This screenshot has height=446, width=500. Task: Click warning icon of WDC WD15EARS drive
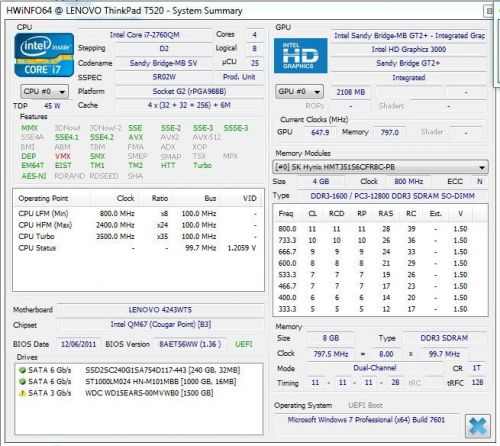(22, 393)
